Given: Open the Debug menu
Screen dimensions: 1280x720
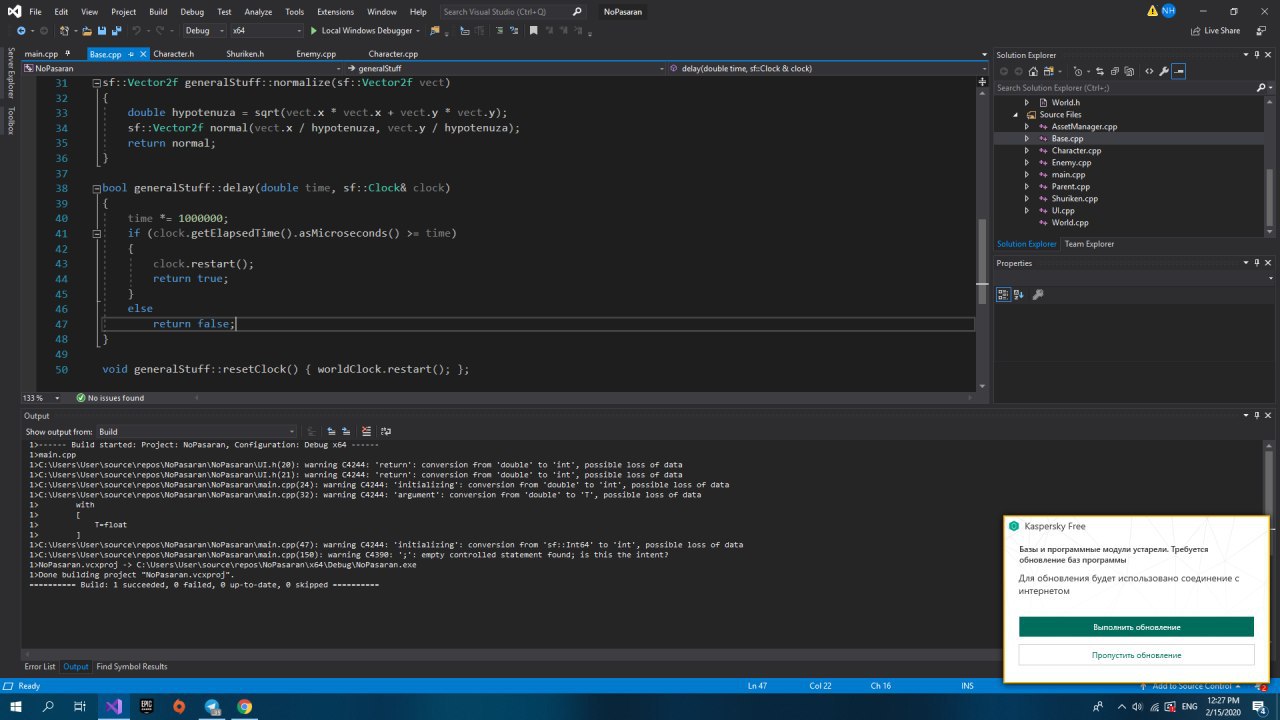Looking at the screenshot, I should 192,12.
